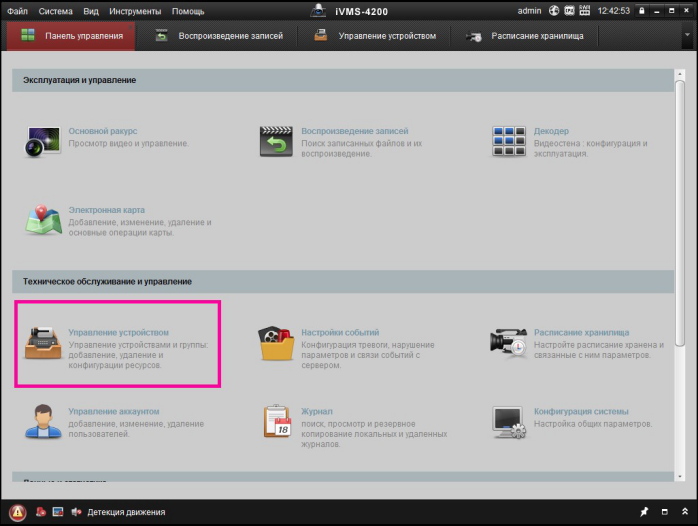698x526 pixels.
Task: Open the Файл menu
Action: click(17, 10)
